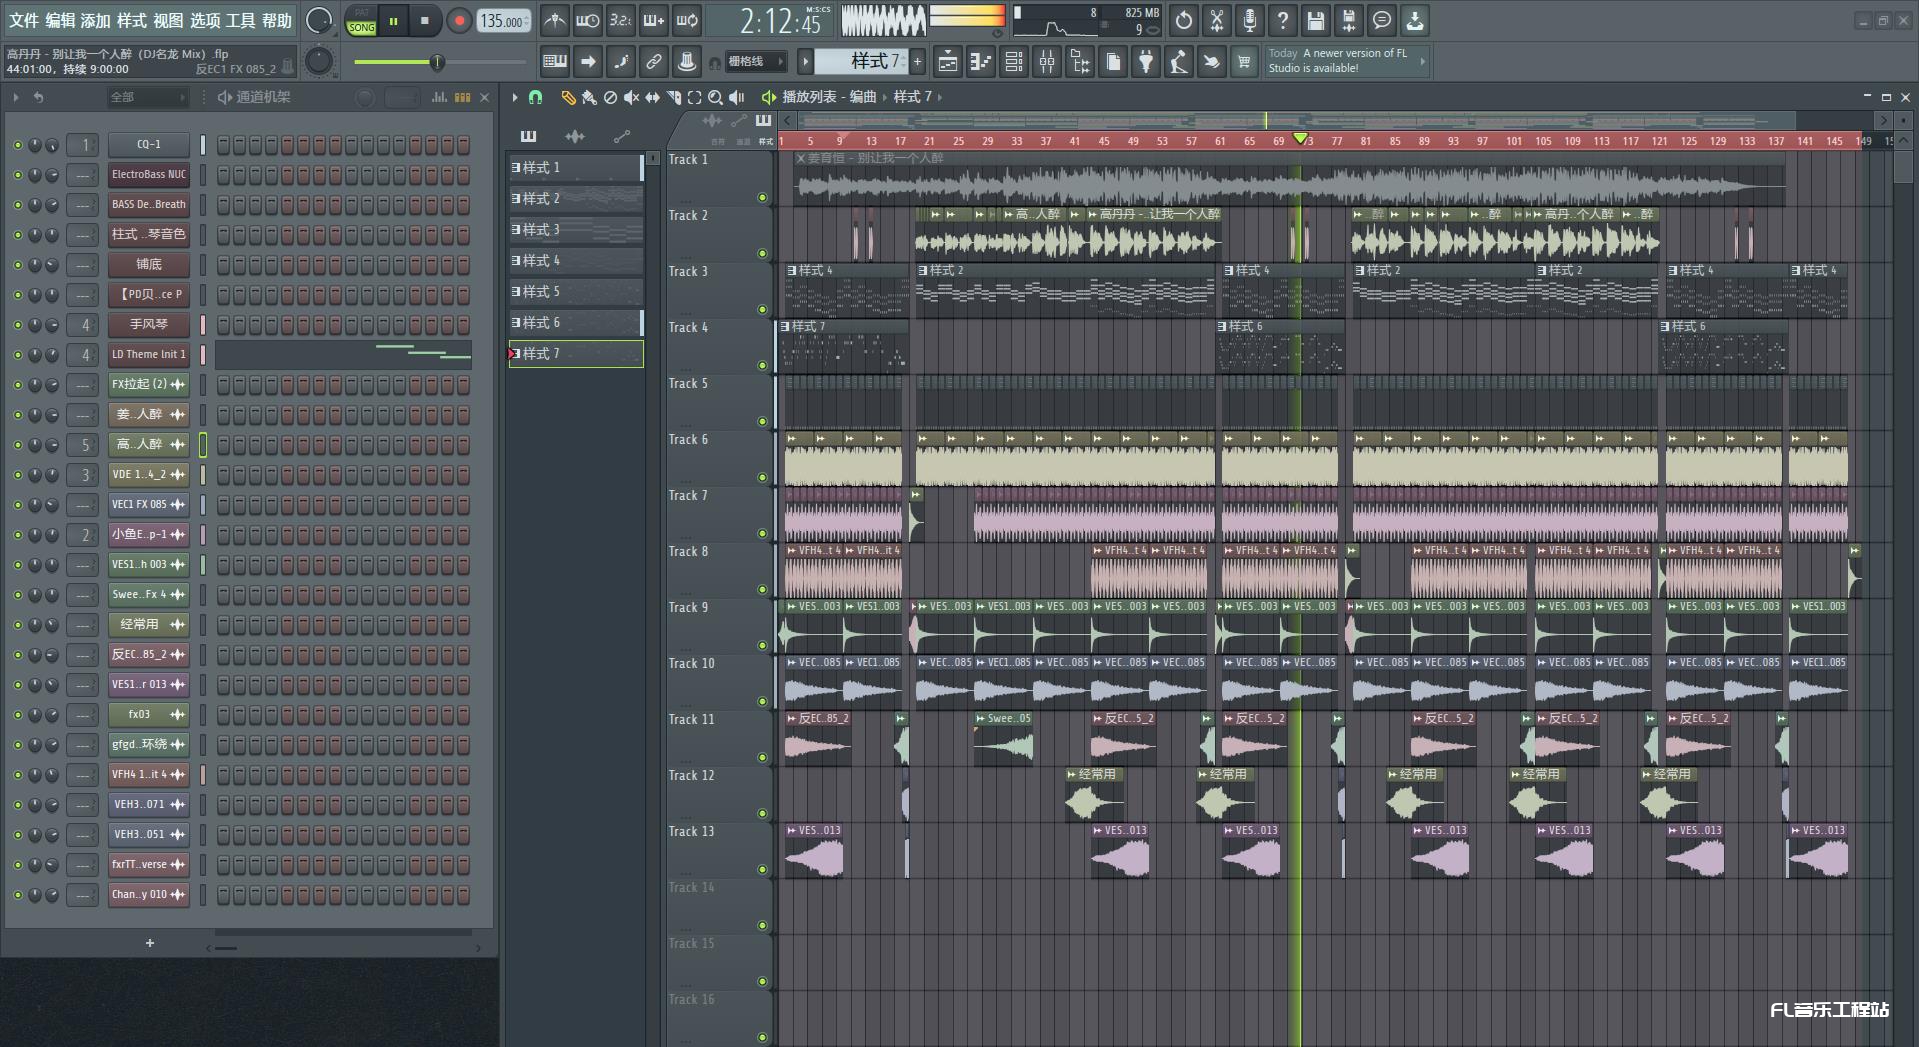The height and width of the screenshot is (1047, 1919).
Task: Mute CQ-1 channel via green LED
Action: (17, 145)
